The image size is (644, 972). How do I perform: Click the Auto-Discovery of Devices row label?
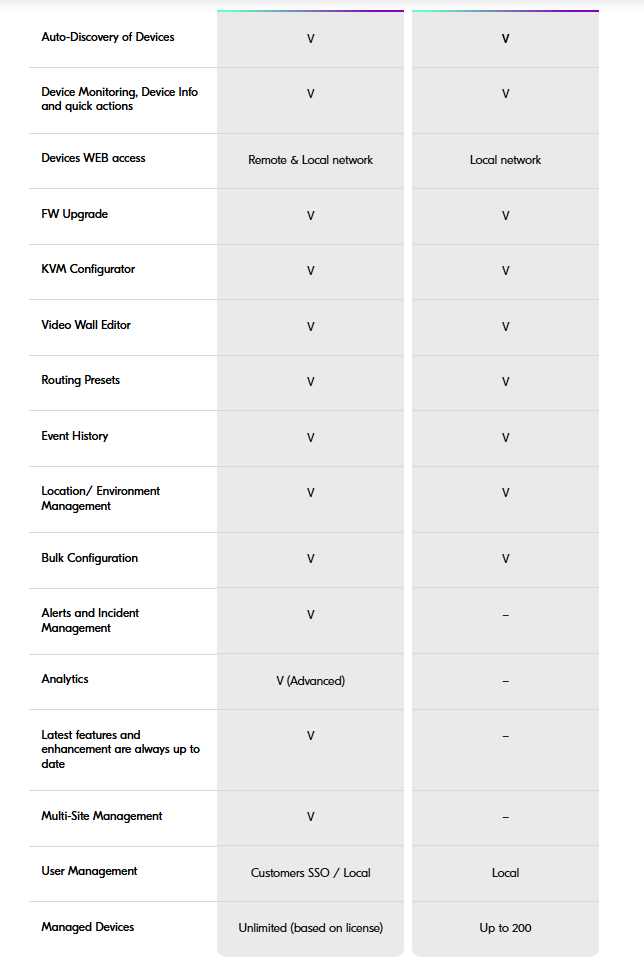(x=108, y=37)
